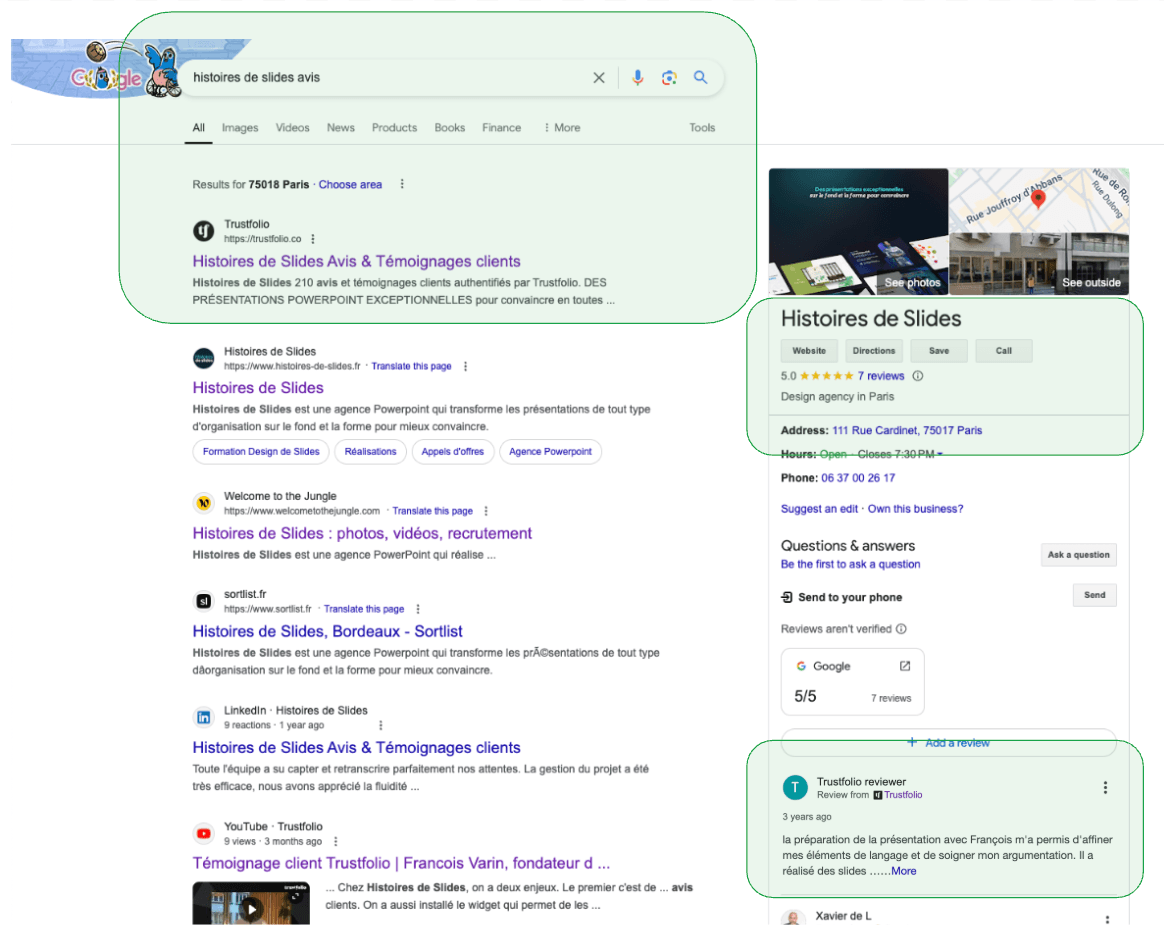The width and height of the screenshot is (1164, 938).
Task: Open See photos thumbnail
Action: coord(858,232)
